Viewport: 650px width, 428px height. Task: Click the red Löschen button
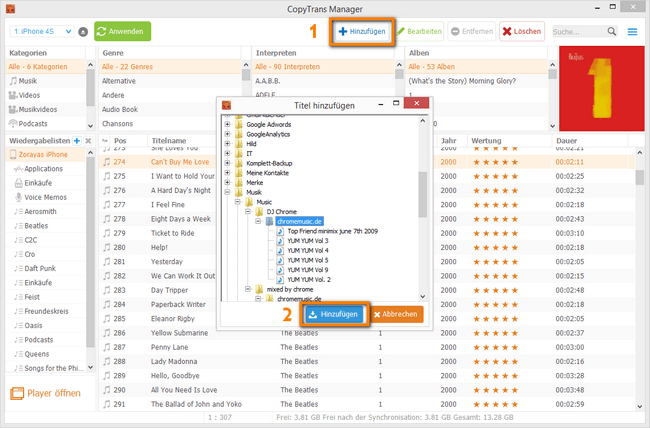(x=522, y=32)
